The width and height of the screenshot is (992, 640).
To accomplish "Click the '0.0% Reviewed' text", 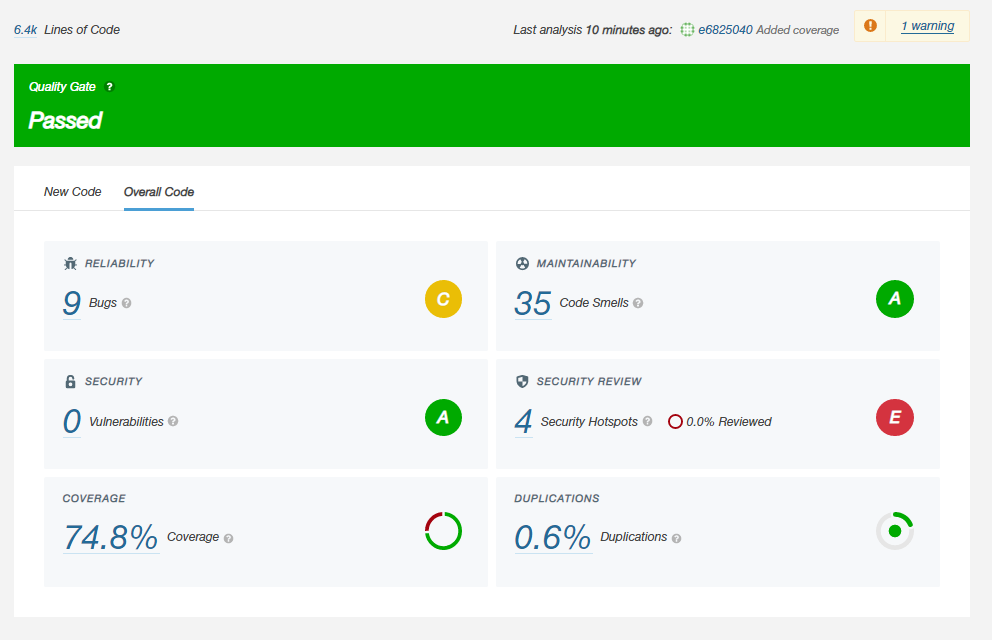I will point(729,422).
